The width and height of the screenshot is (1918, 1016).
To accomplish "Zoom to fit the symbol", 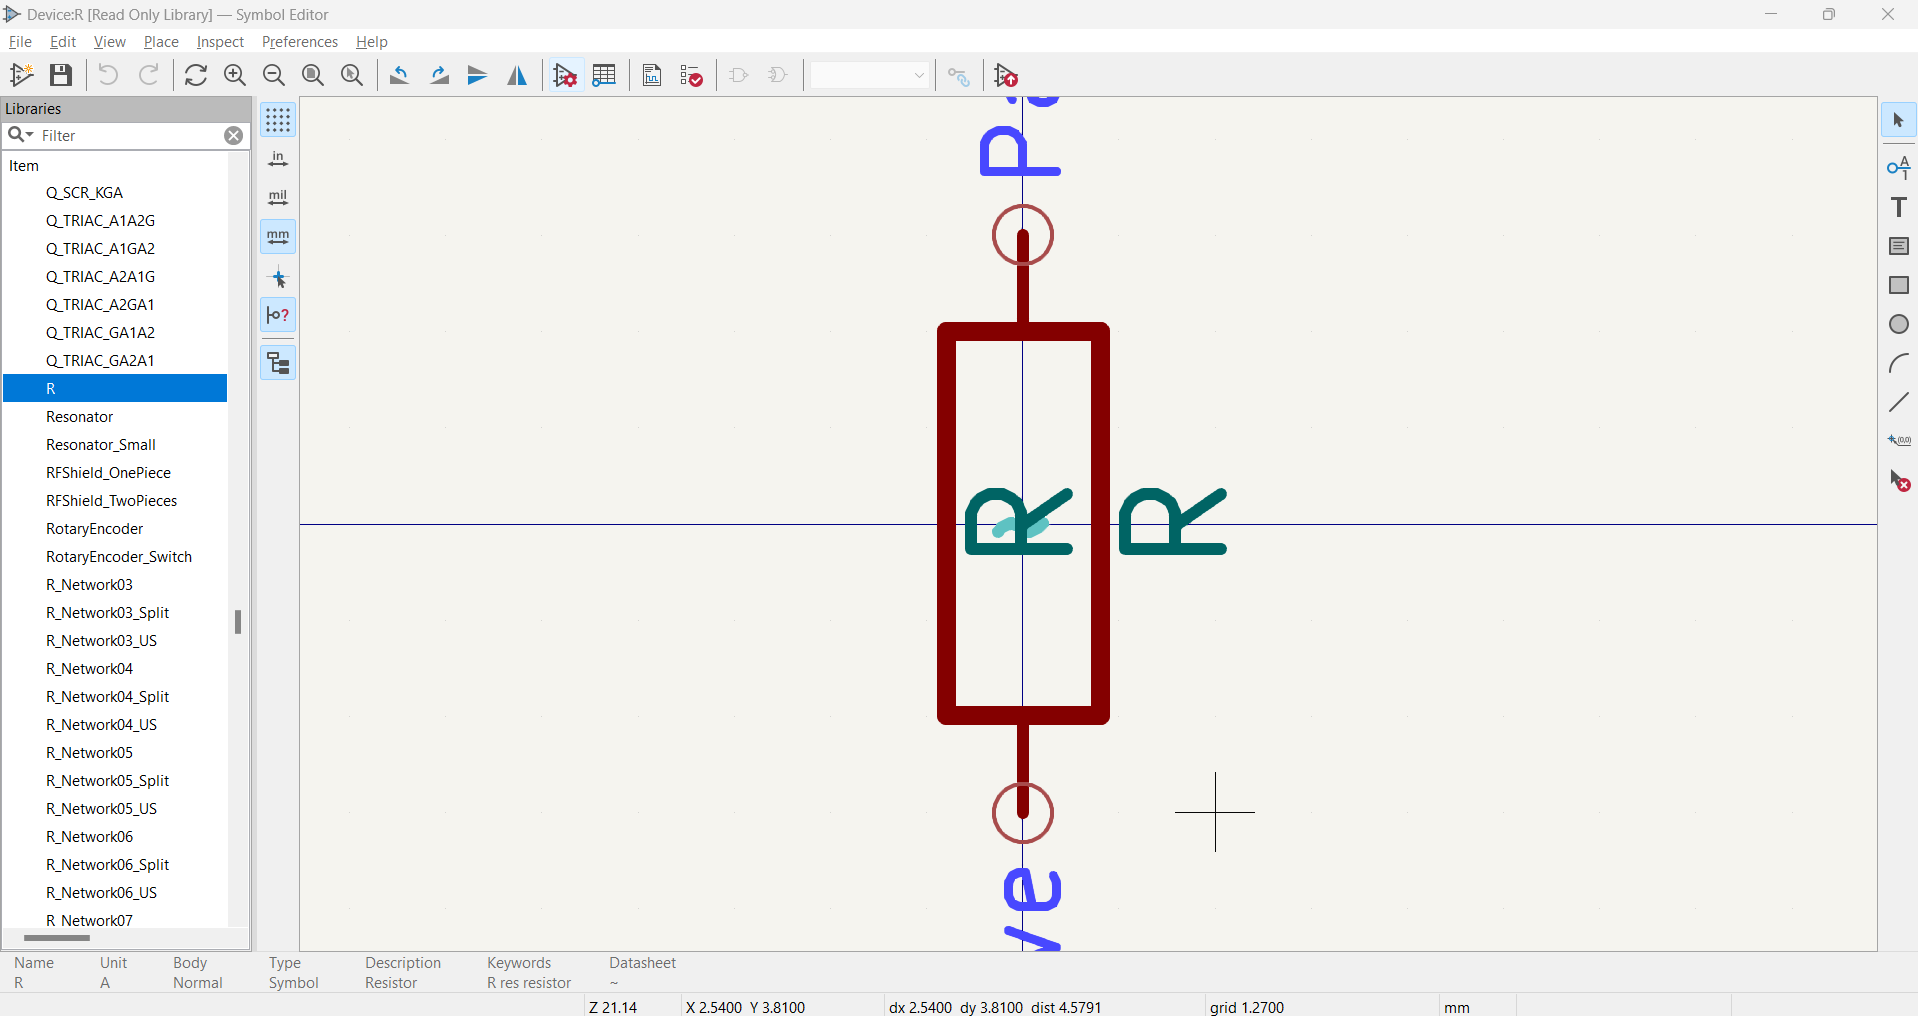I will click(x=312, y=75).
